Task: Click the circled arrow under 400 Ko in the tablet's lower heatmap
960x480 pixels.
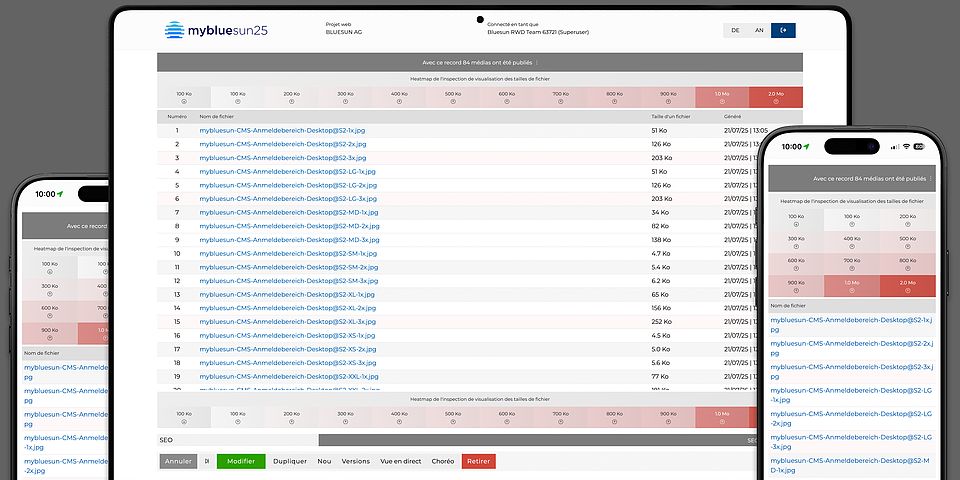Action: (x=399, y=421)
